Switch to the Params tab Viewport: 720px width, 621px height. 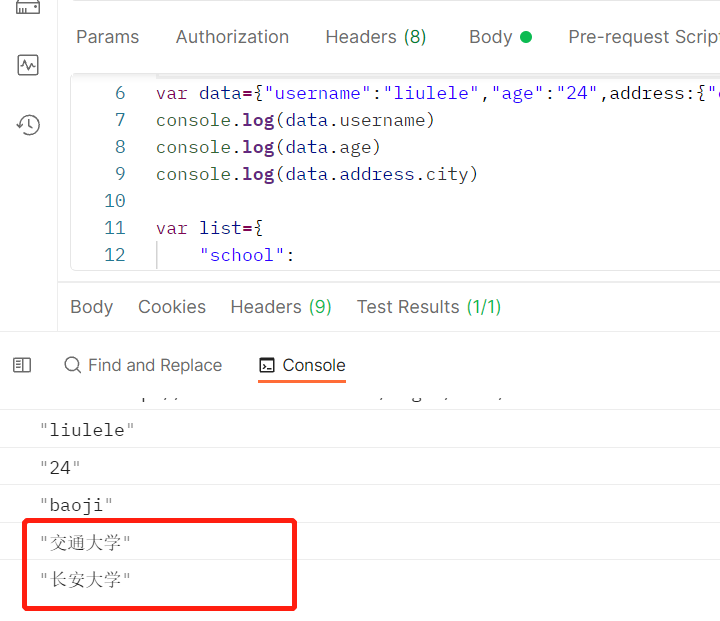coord(108,37)
